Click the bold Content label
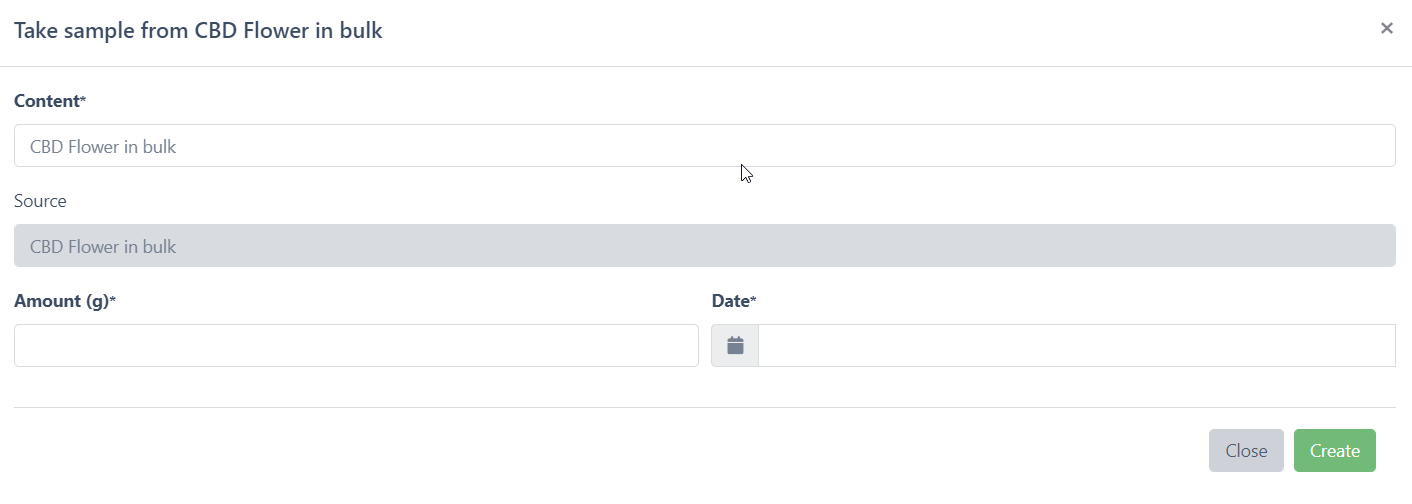Screen dimensions: 1412x504 46,101
